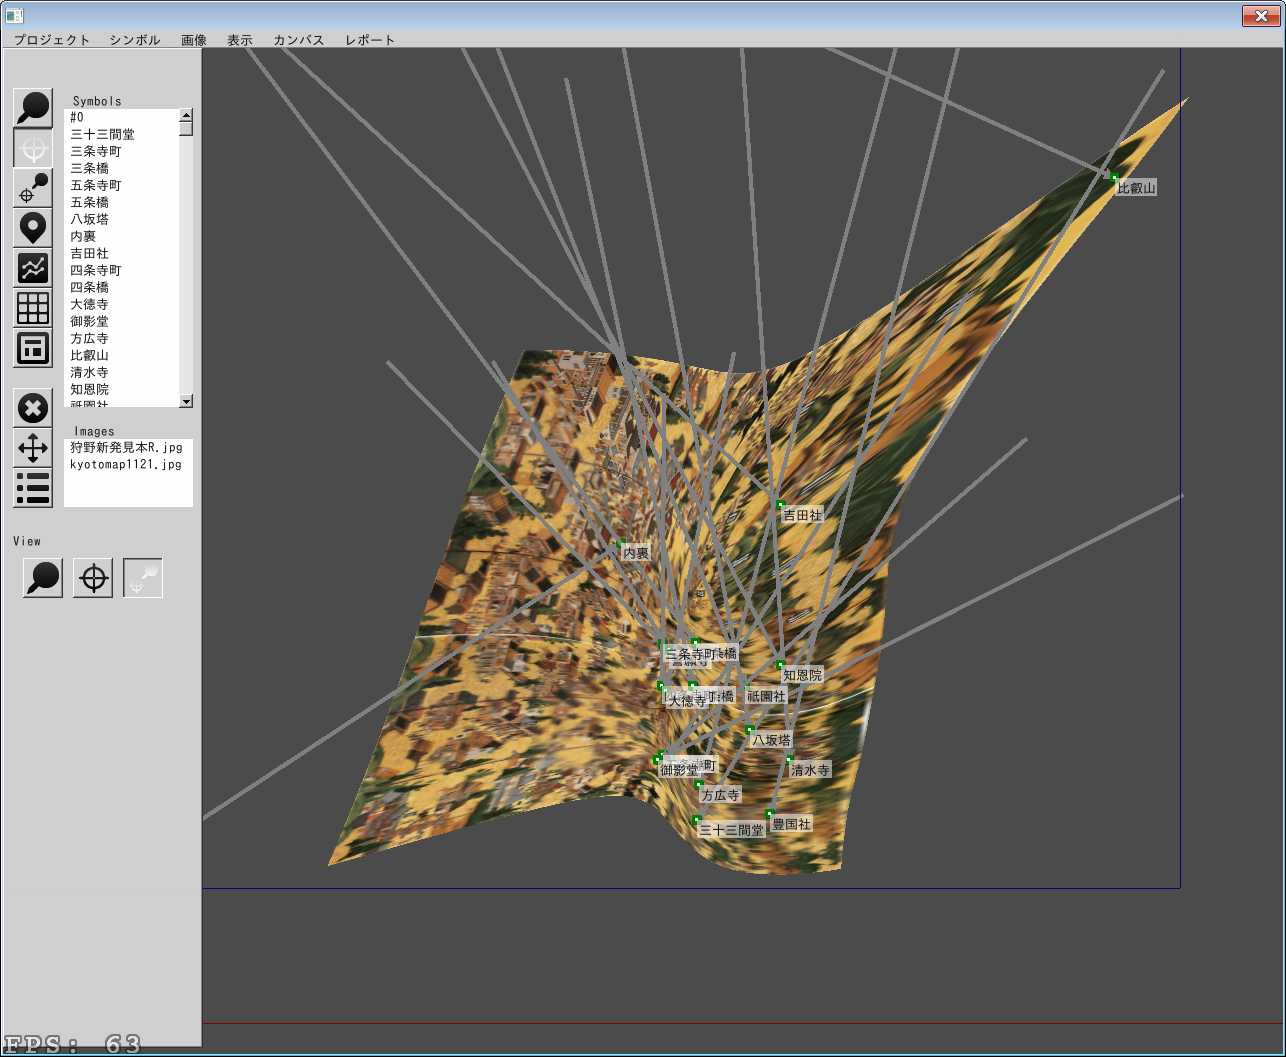
Task: Select the faded crosshair target tool under the top speech bubble
Action: [33, 148]
